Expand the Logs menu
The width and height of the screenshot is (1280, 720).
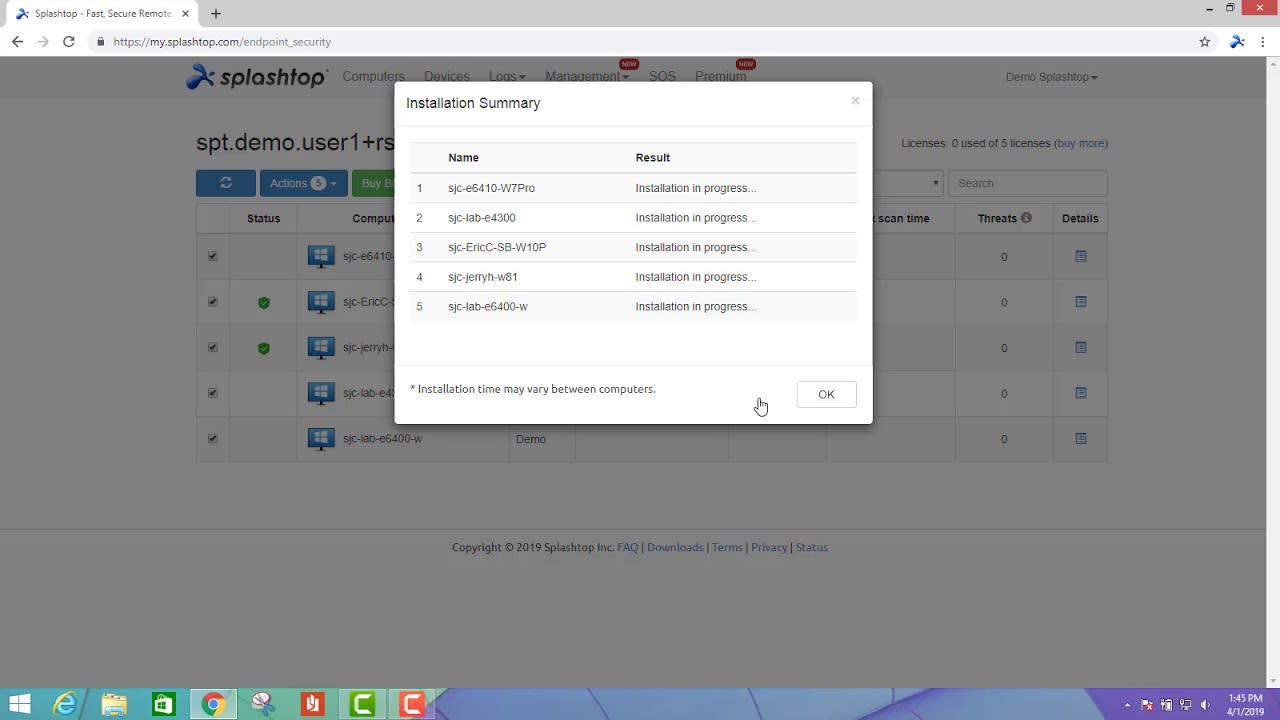506,76
